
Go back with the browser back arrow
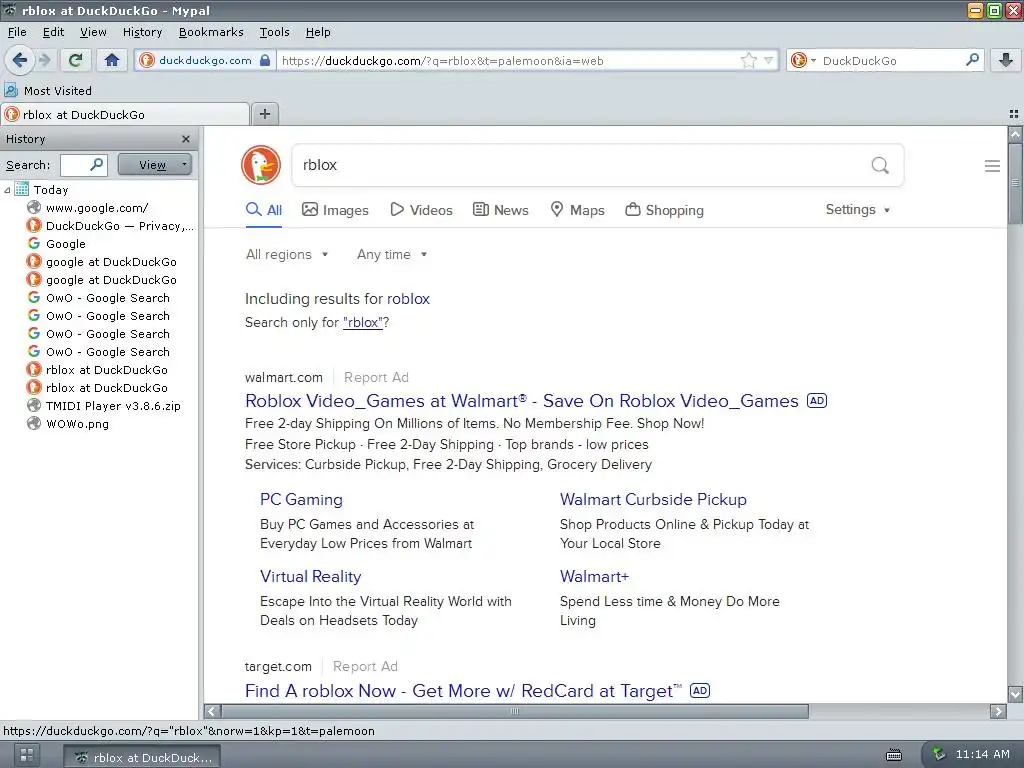20,61
